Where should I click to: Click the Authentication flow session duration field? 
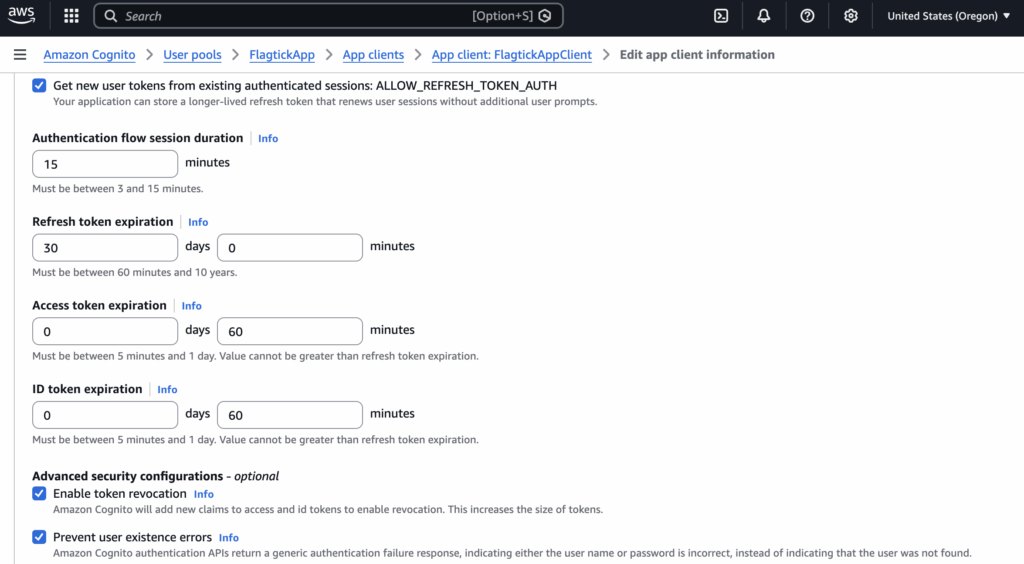105,164
